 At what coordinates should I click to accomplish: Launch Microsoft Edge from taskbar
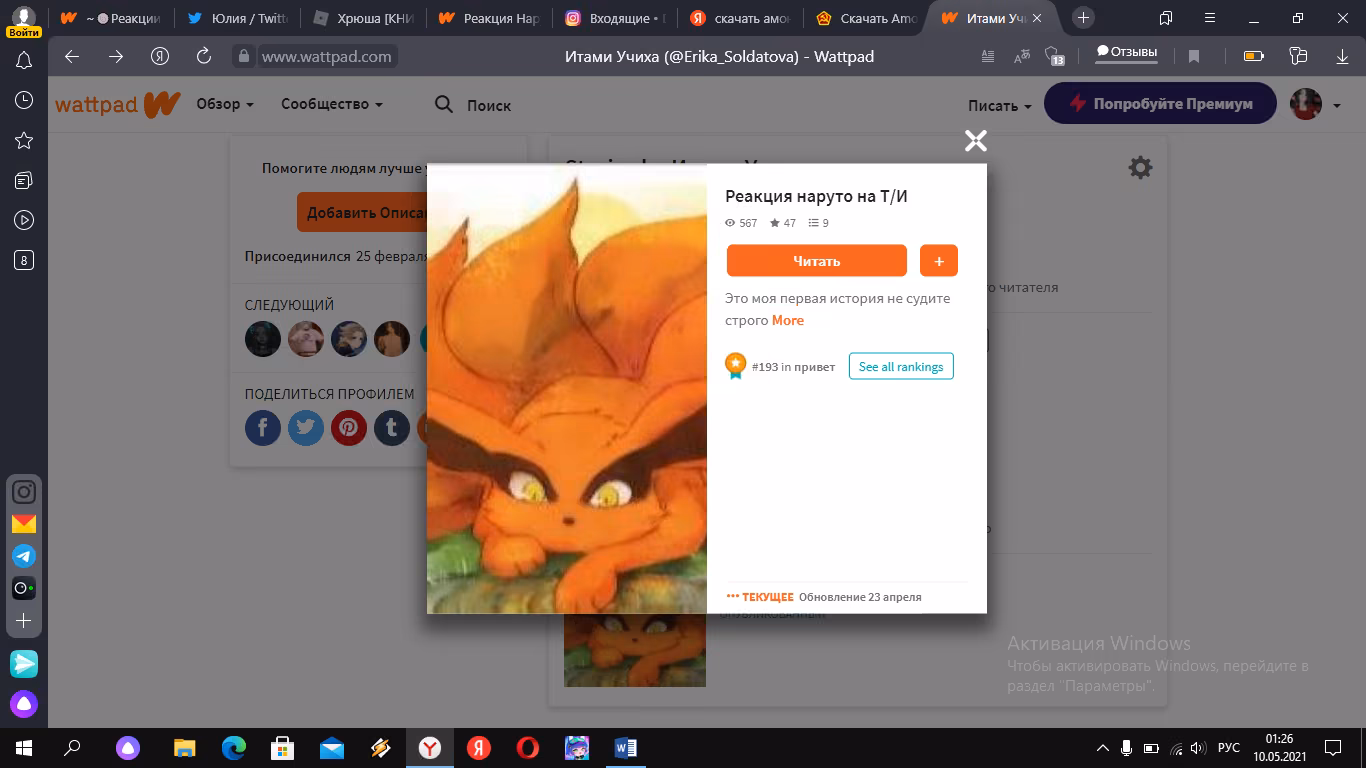(233, 748)
